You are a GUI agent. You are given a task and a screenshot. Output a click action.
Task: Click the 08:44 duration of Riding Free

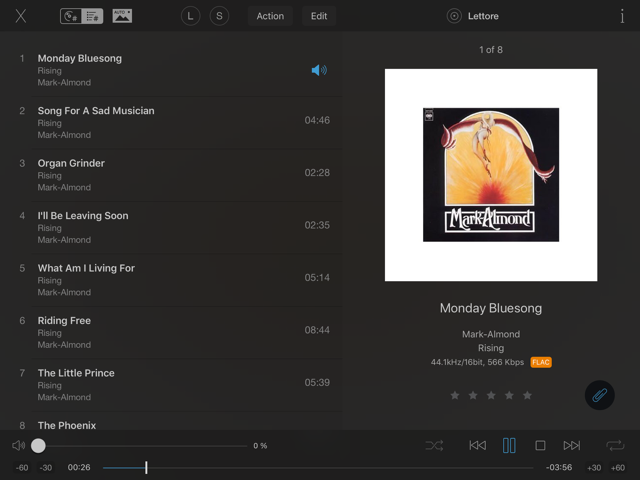coord(317,330)
